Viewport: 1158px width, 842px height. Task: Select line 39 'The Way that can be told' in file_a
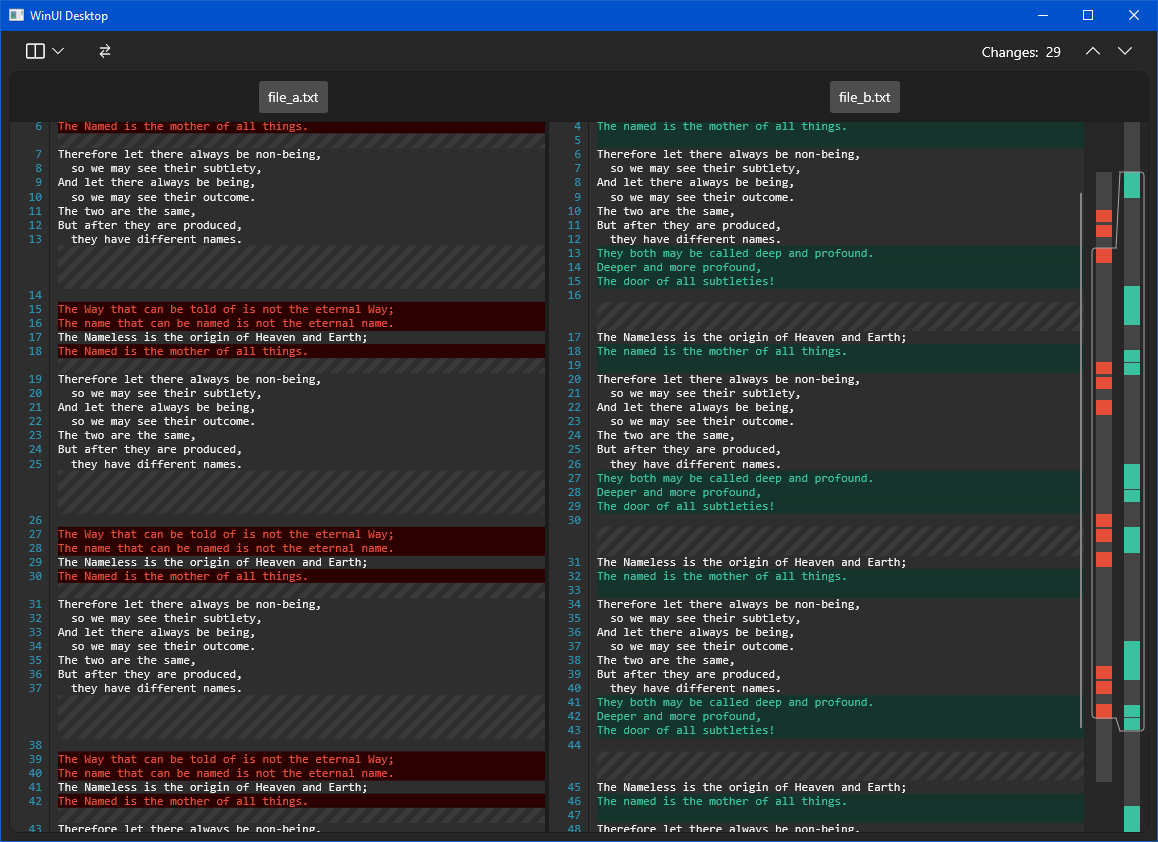[x=301, y=759]
